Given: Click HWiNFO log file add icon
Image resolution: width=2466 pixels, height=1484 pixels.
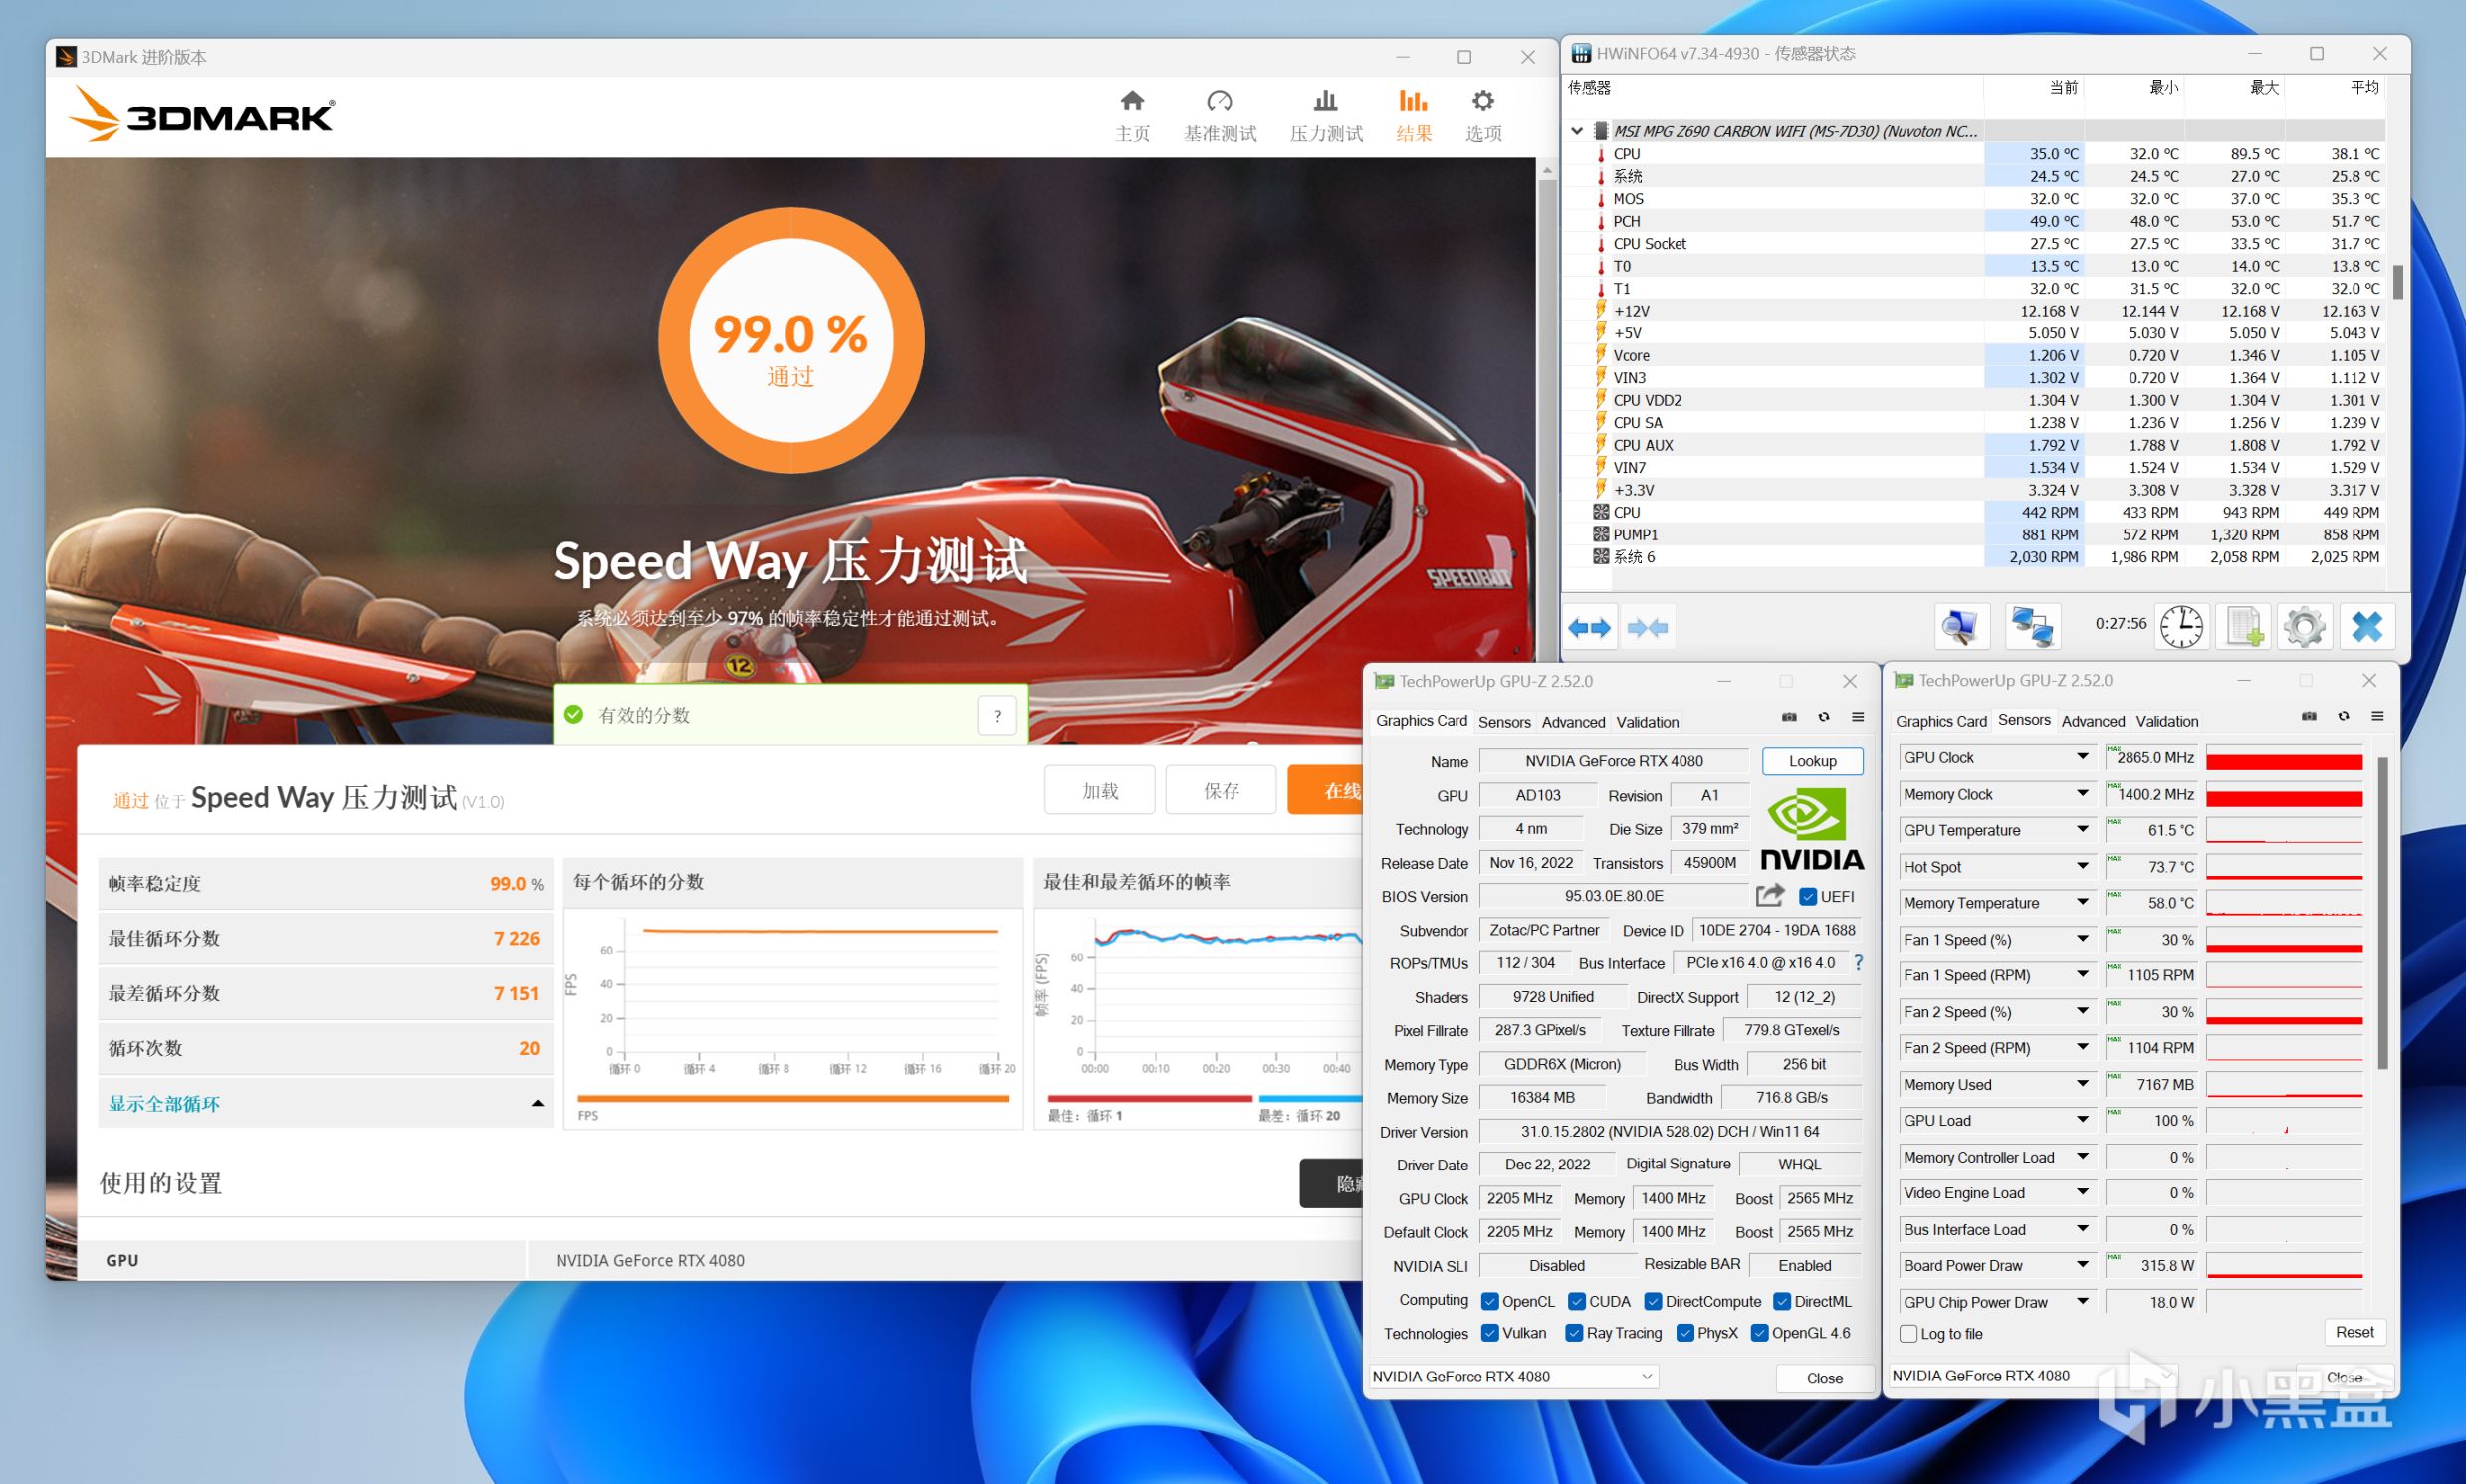Looking at the screenshot, I should pos(2243,628).
